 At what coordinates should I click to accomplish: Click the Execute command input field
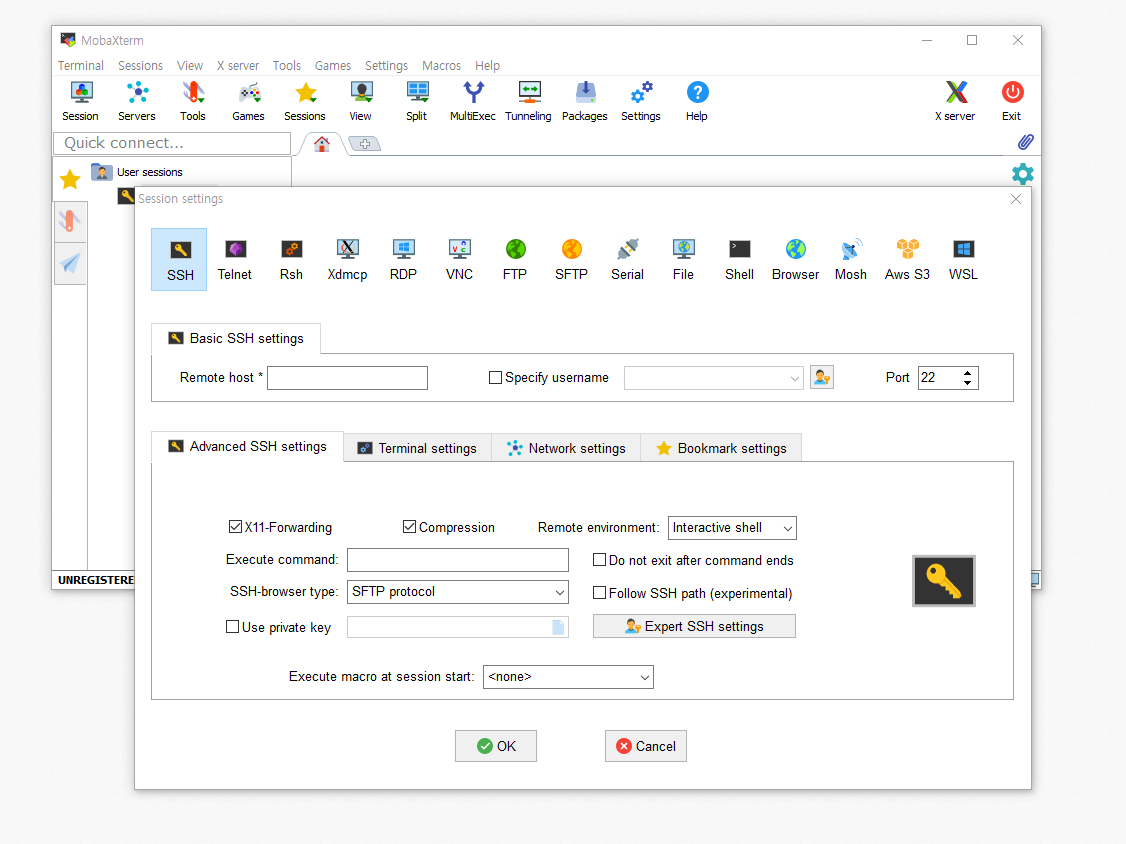pos(457,560)
